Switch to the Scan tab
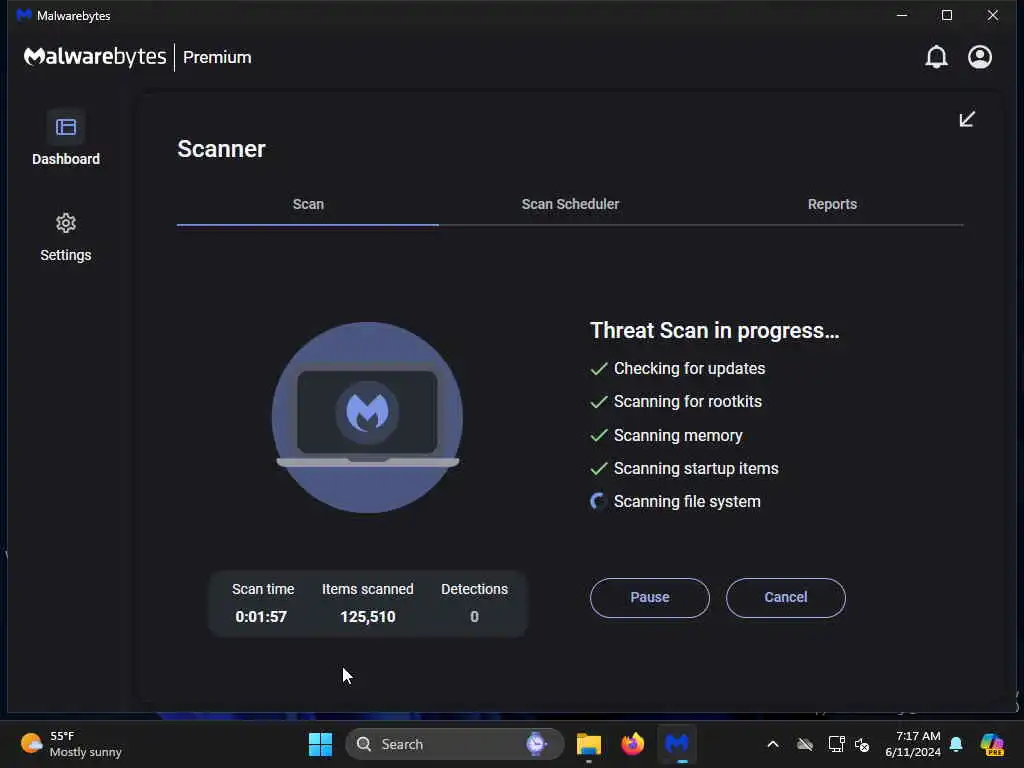Image resolution: width=1024 pixels, height=768 pixels. click(308, 204)
